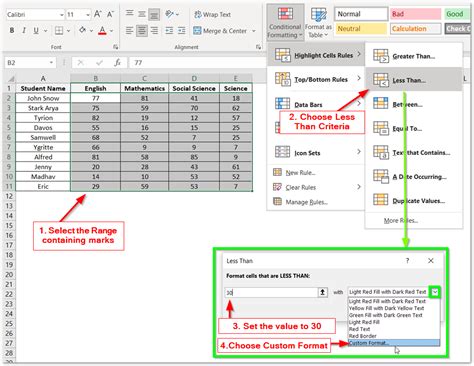Select cell with John Snow
Screen dimensions: 474x366
(43, 98)
